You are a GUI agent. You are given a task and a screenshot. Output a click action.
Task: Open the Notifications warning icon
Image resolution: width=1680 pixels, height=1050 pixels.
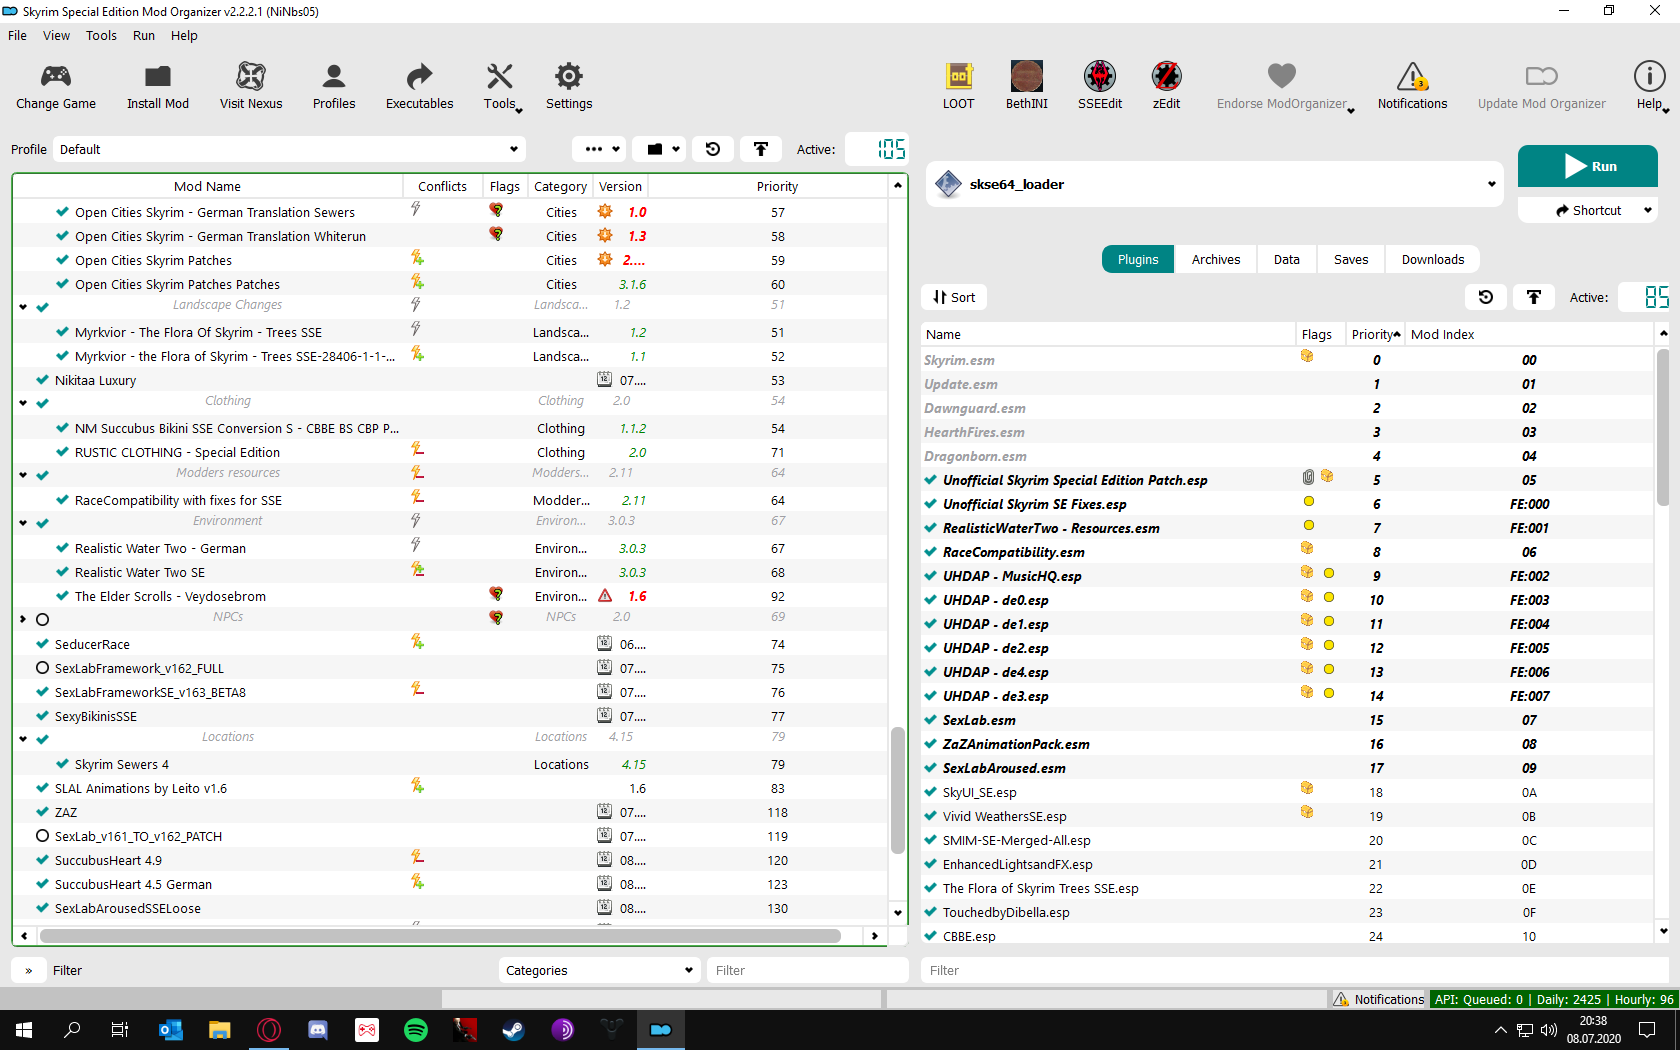click(1412, 76)
